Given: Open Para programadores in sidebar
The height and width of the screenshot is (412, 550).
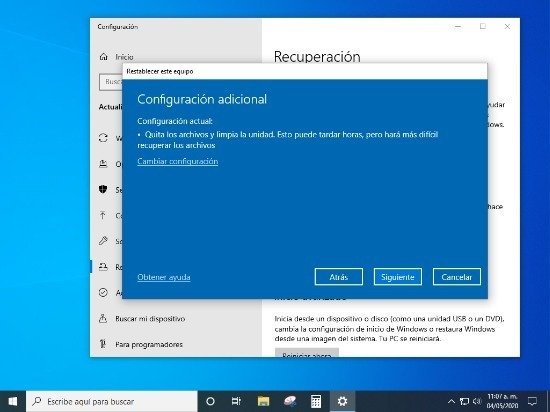Looking at the screenshot, I should point(149,344).
